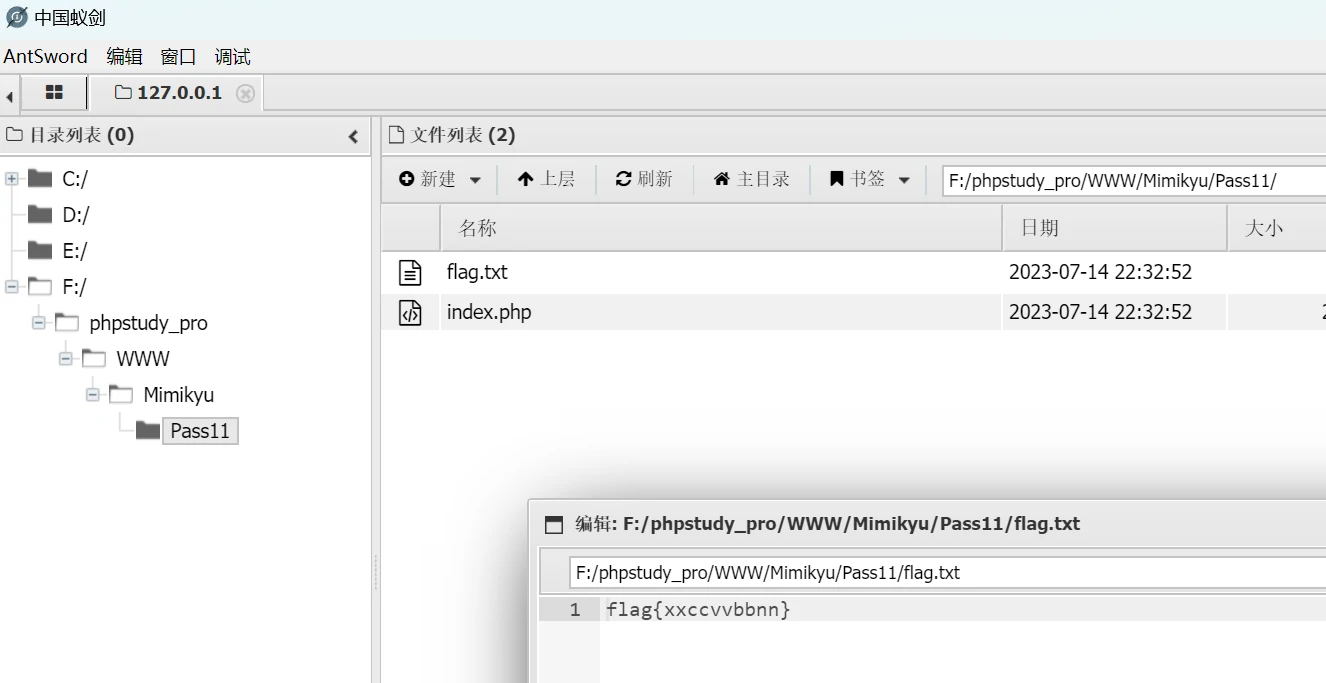The image size is (1326, 683).
Task: Click the 主目录 home directory button
Action: click(x=751, y=179)
